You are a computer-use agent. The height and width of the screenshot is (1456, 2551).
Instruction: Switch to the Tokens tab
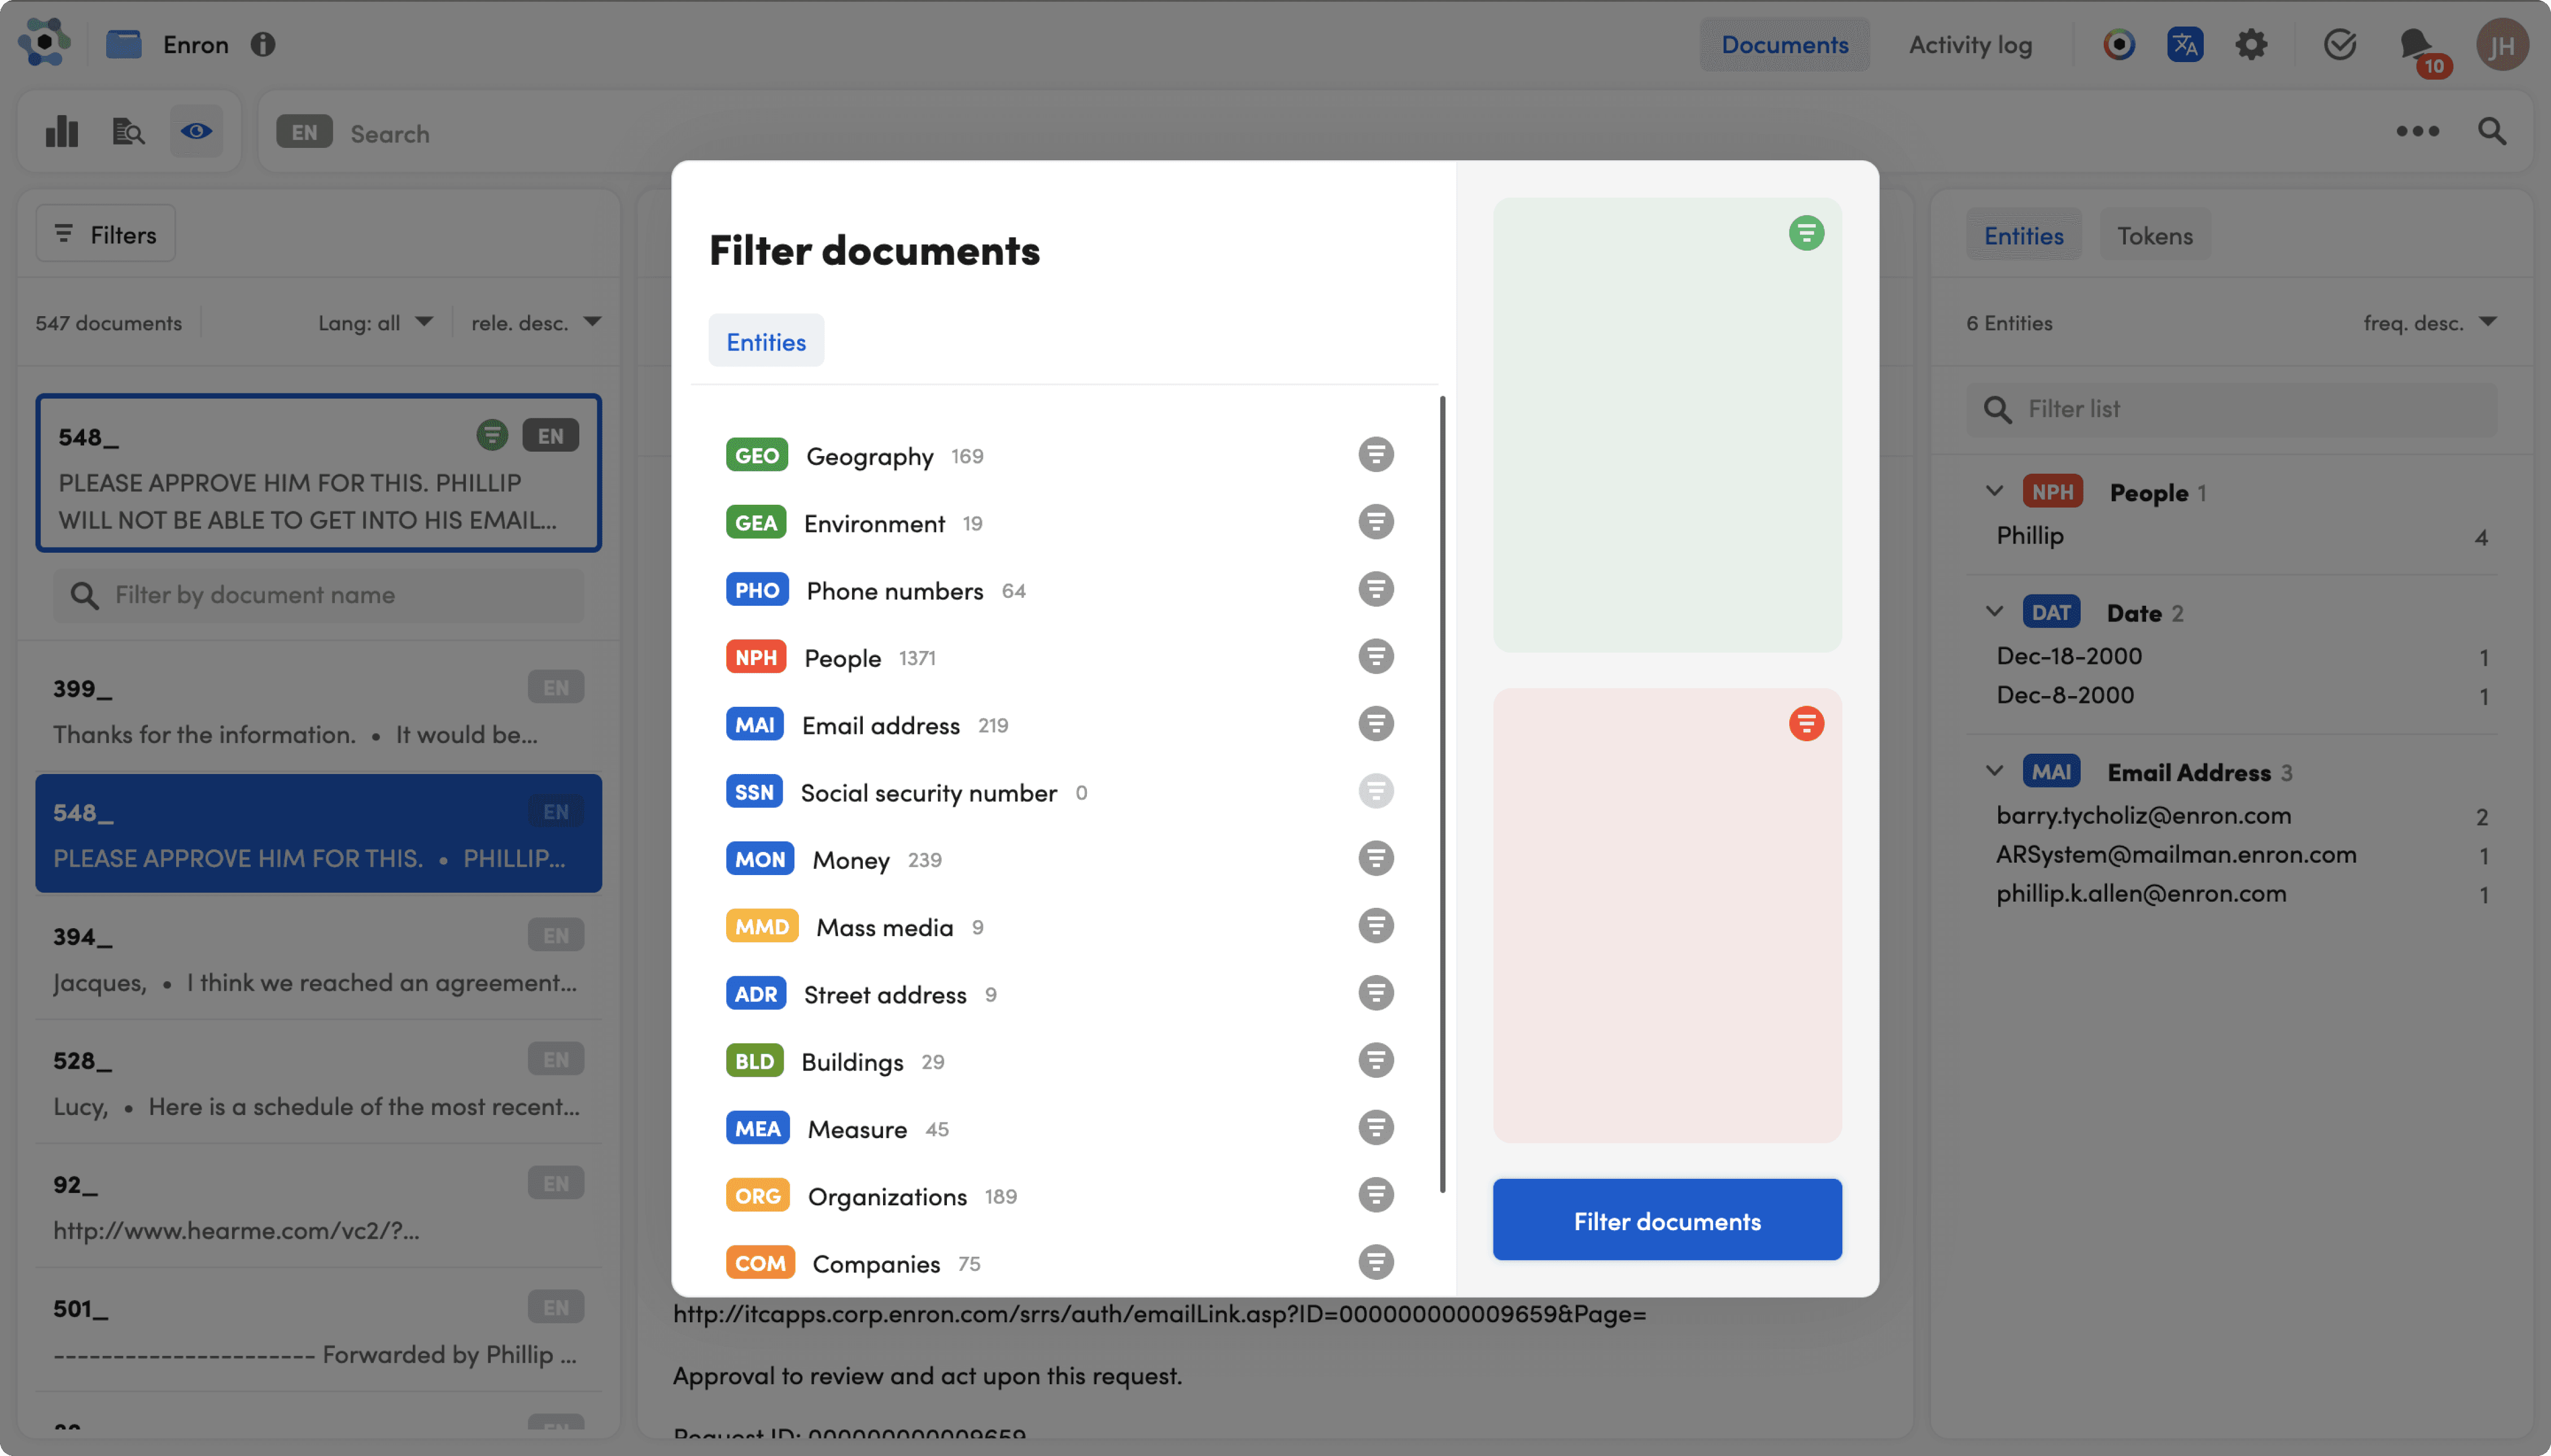click(2154, 235)
